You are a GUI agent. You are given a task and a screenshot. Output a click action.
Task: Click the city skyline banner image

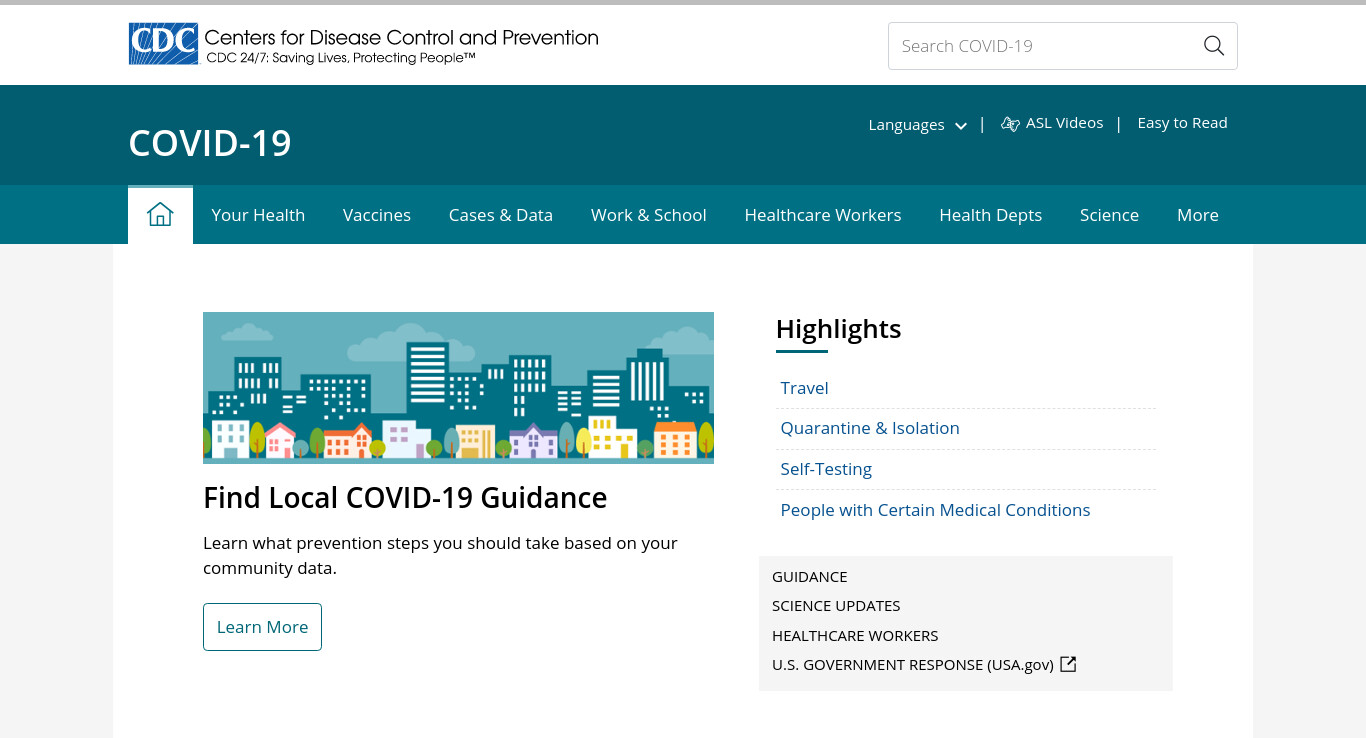click(x=458, y=387)
